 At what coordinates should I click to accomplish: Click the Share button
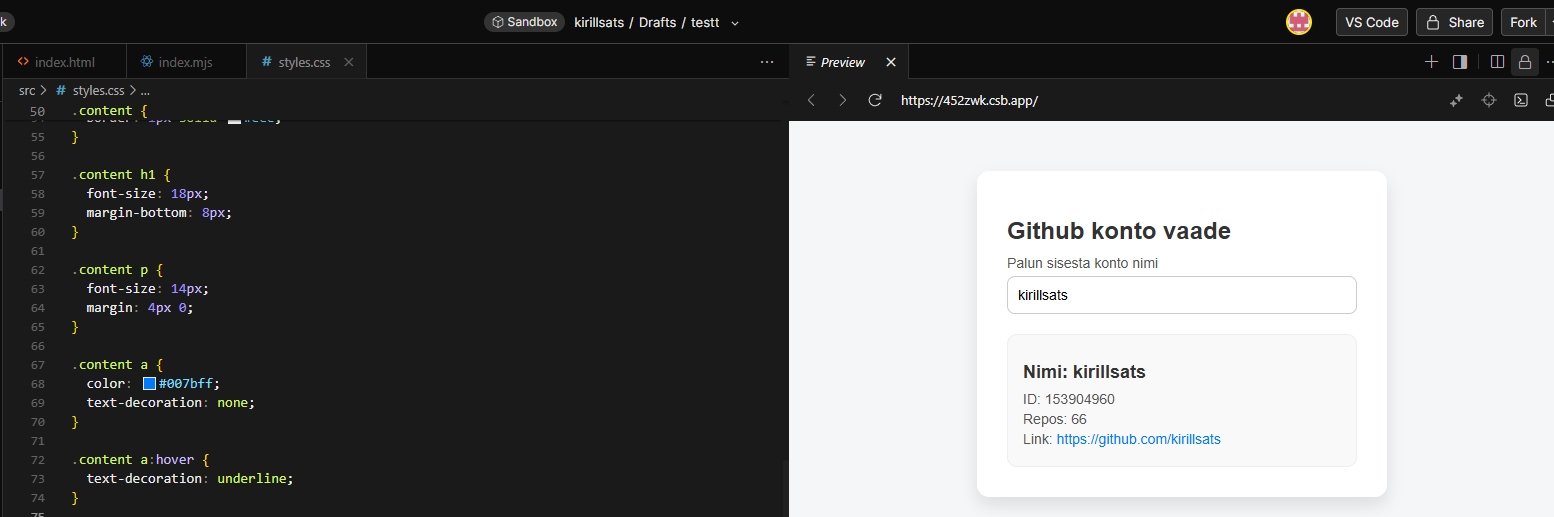coord(1454,22)
